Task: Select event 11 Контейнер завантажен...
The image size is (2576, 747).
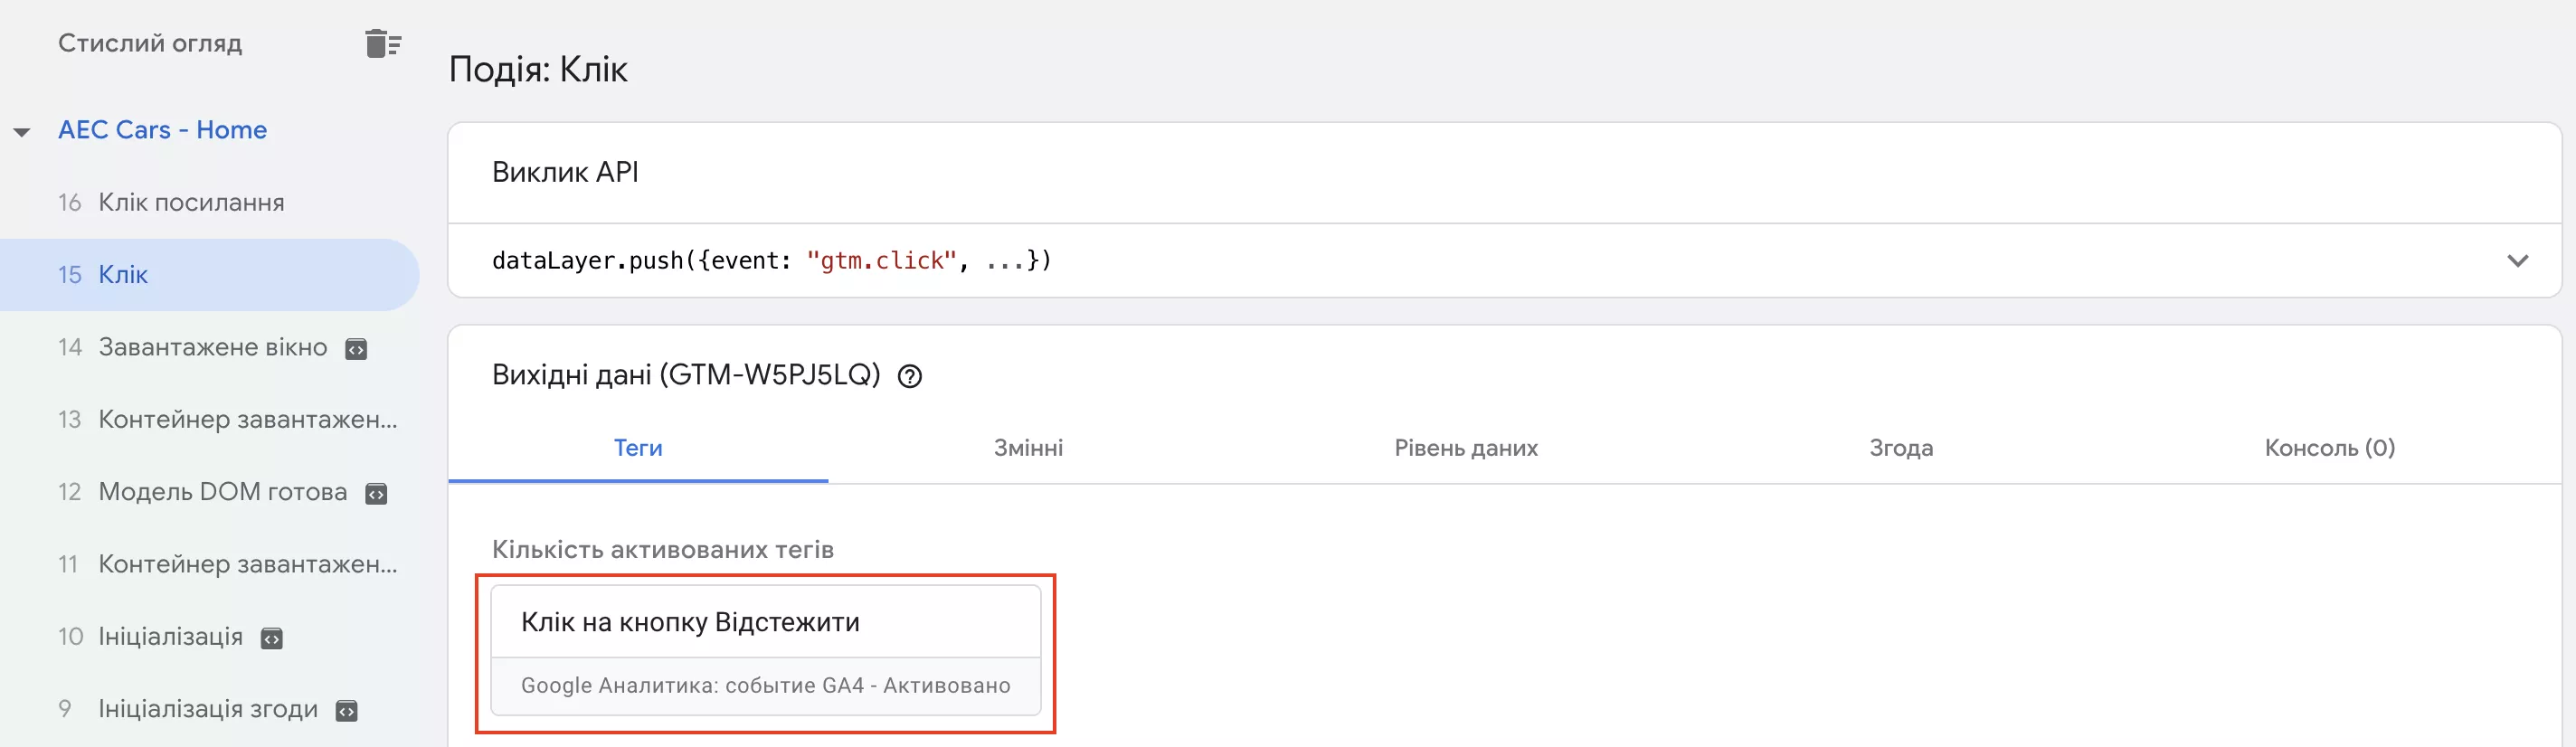Action: click(210, 564)
